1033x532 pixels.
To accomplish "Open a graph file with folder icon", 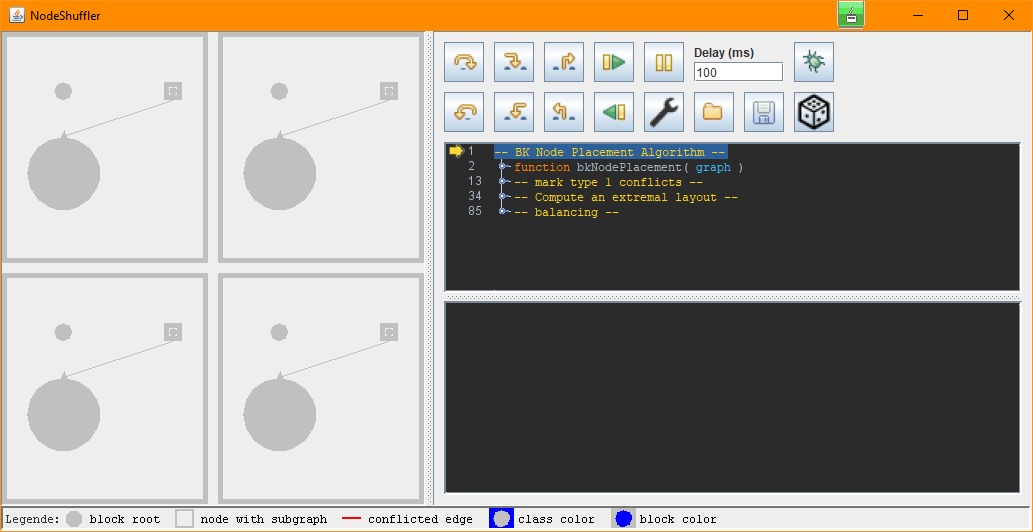I will (713, 112).
